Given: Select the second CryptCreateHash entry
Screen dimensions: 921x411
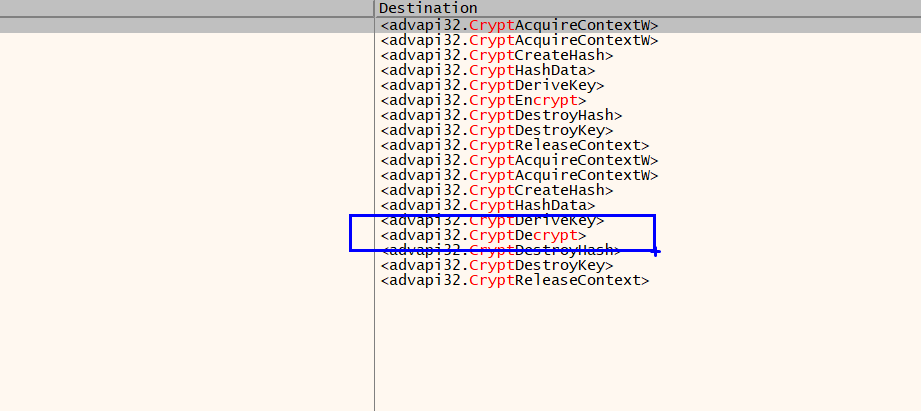Looking at the screenshot, I should pyautogui.click(x=496, y=190).
